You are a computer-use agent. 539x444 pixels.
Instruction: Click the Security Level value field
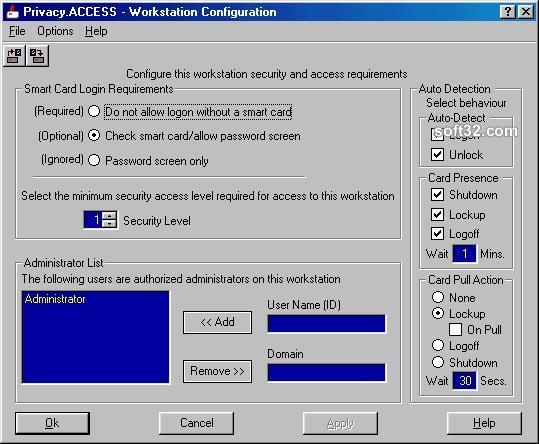[x=94, y=220]
